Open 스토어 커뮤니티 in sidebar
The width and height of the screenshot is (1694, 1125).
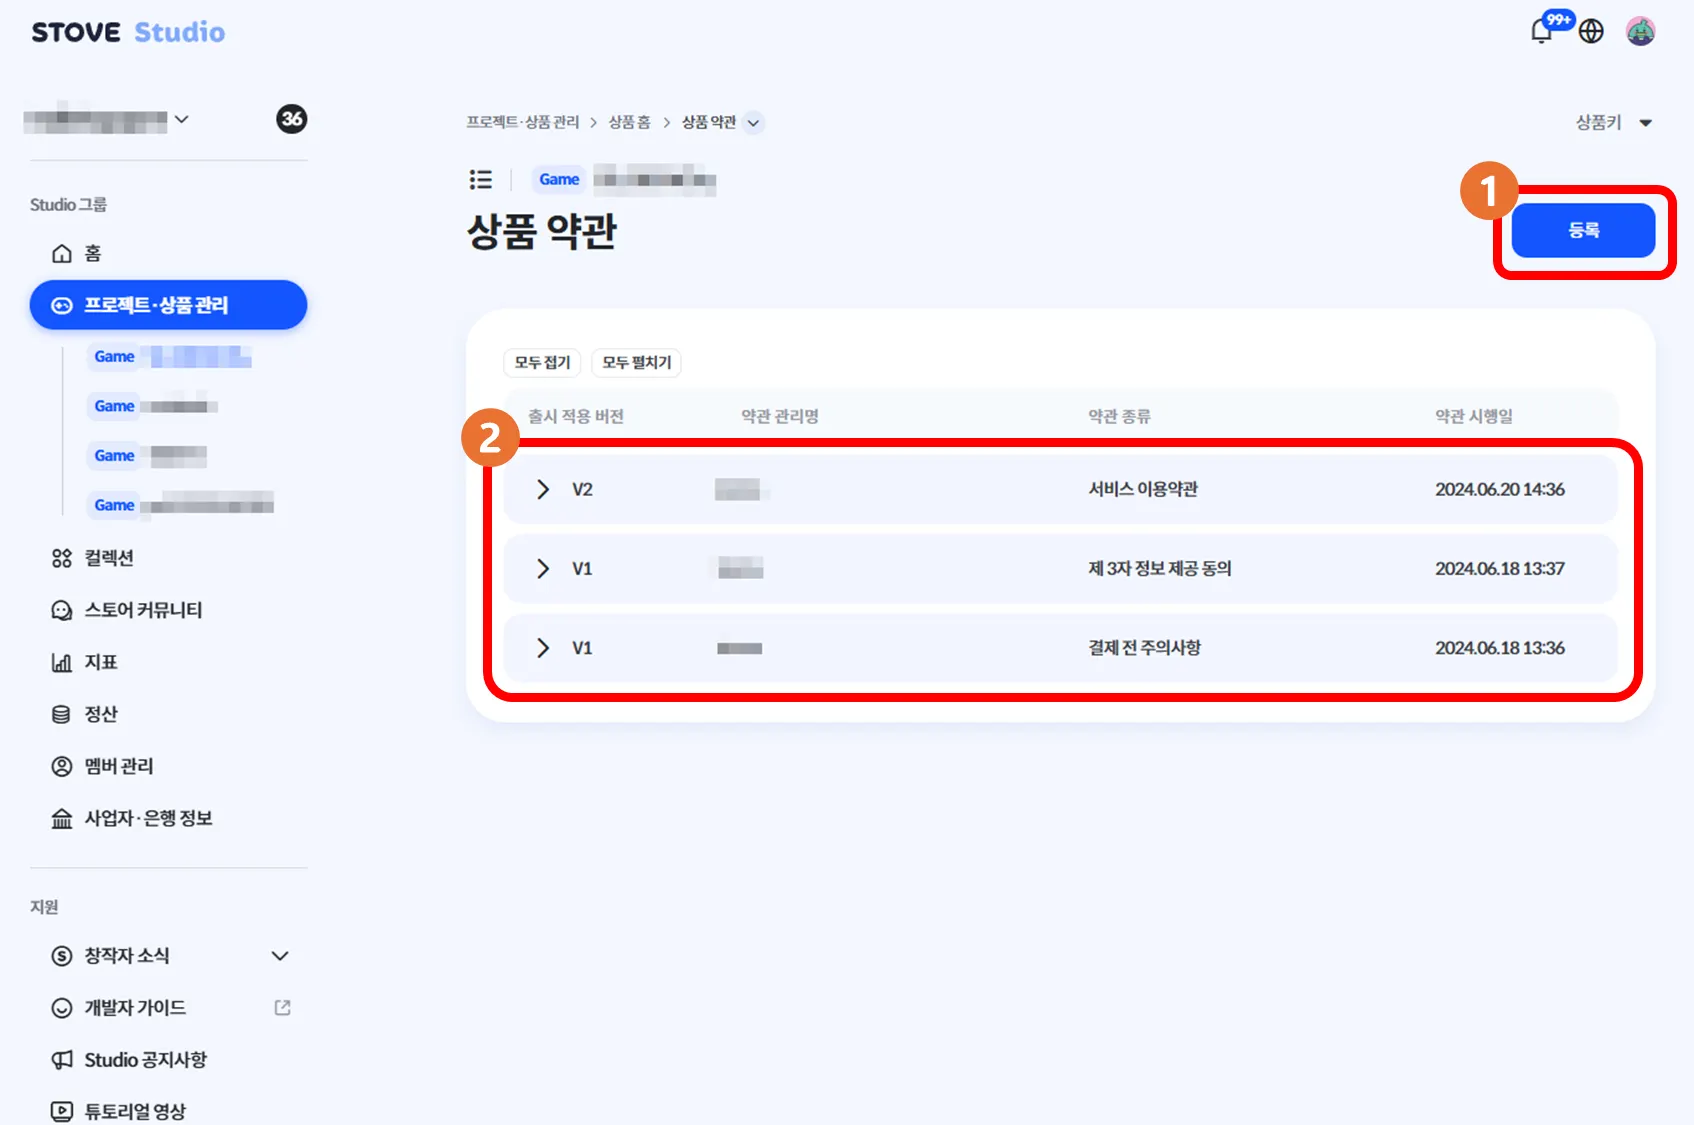[142, 610]
